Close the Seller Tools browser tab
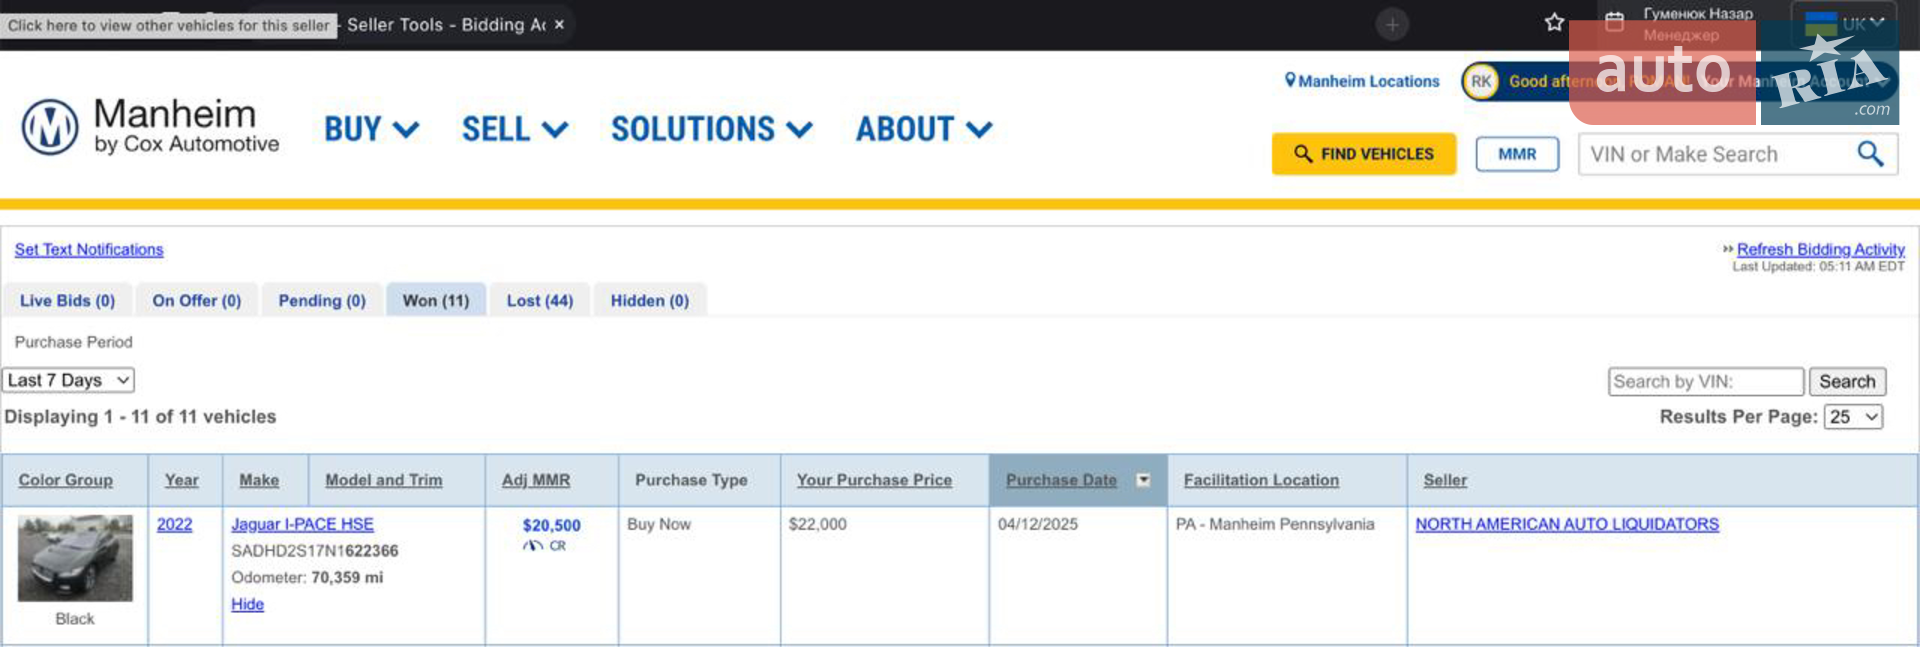The width and height of the screenshot is (1920, 647). (x=559, y=24)
